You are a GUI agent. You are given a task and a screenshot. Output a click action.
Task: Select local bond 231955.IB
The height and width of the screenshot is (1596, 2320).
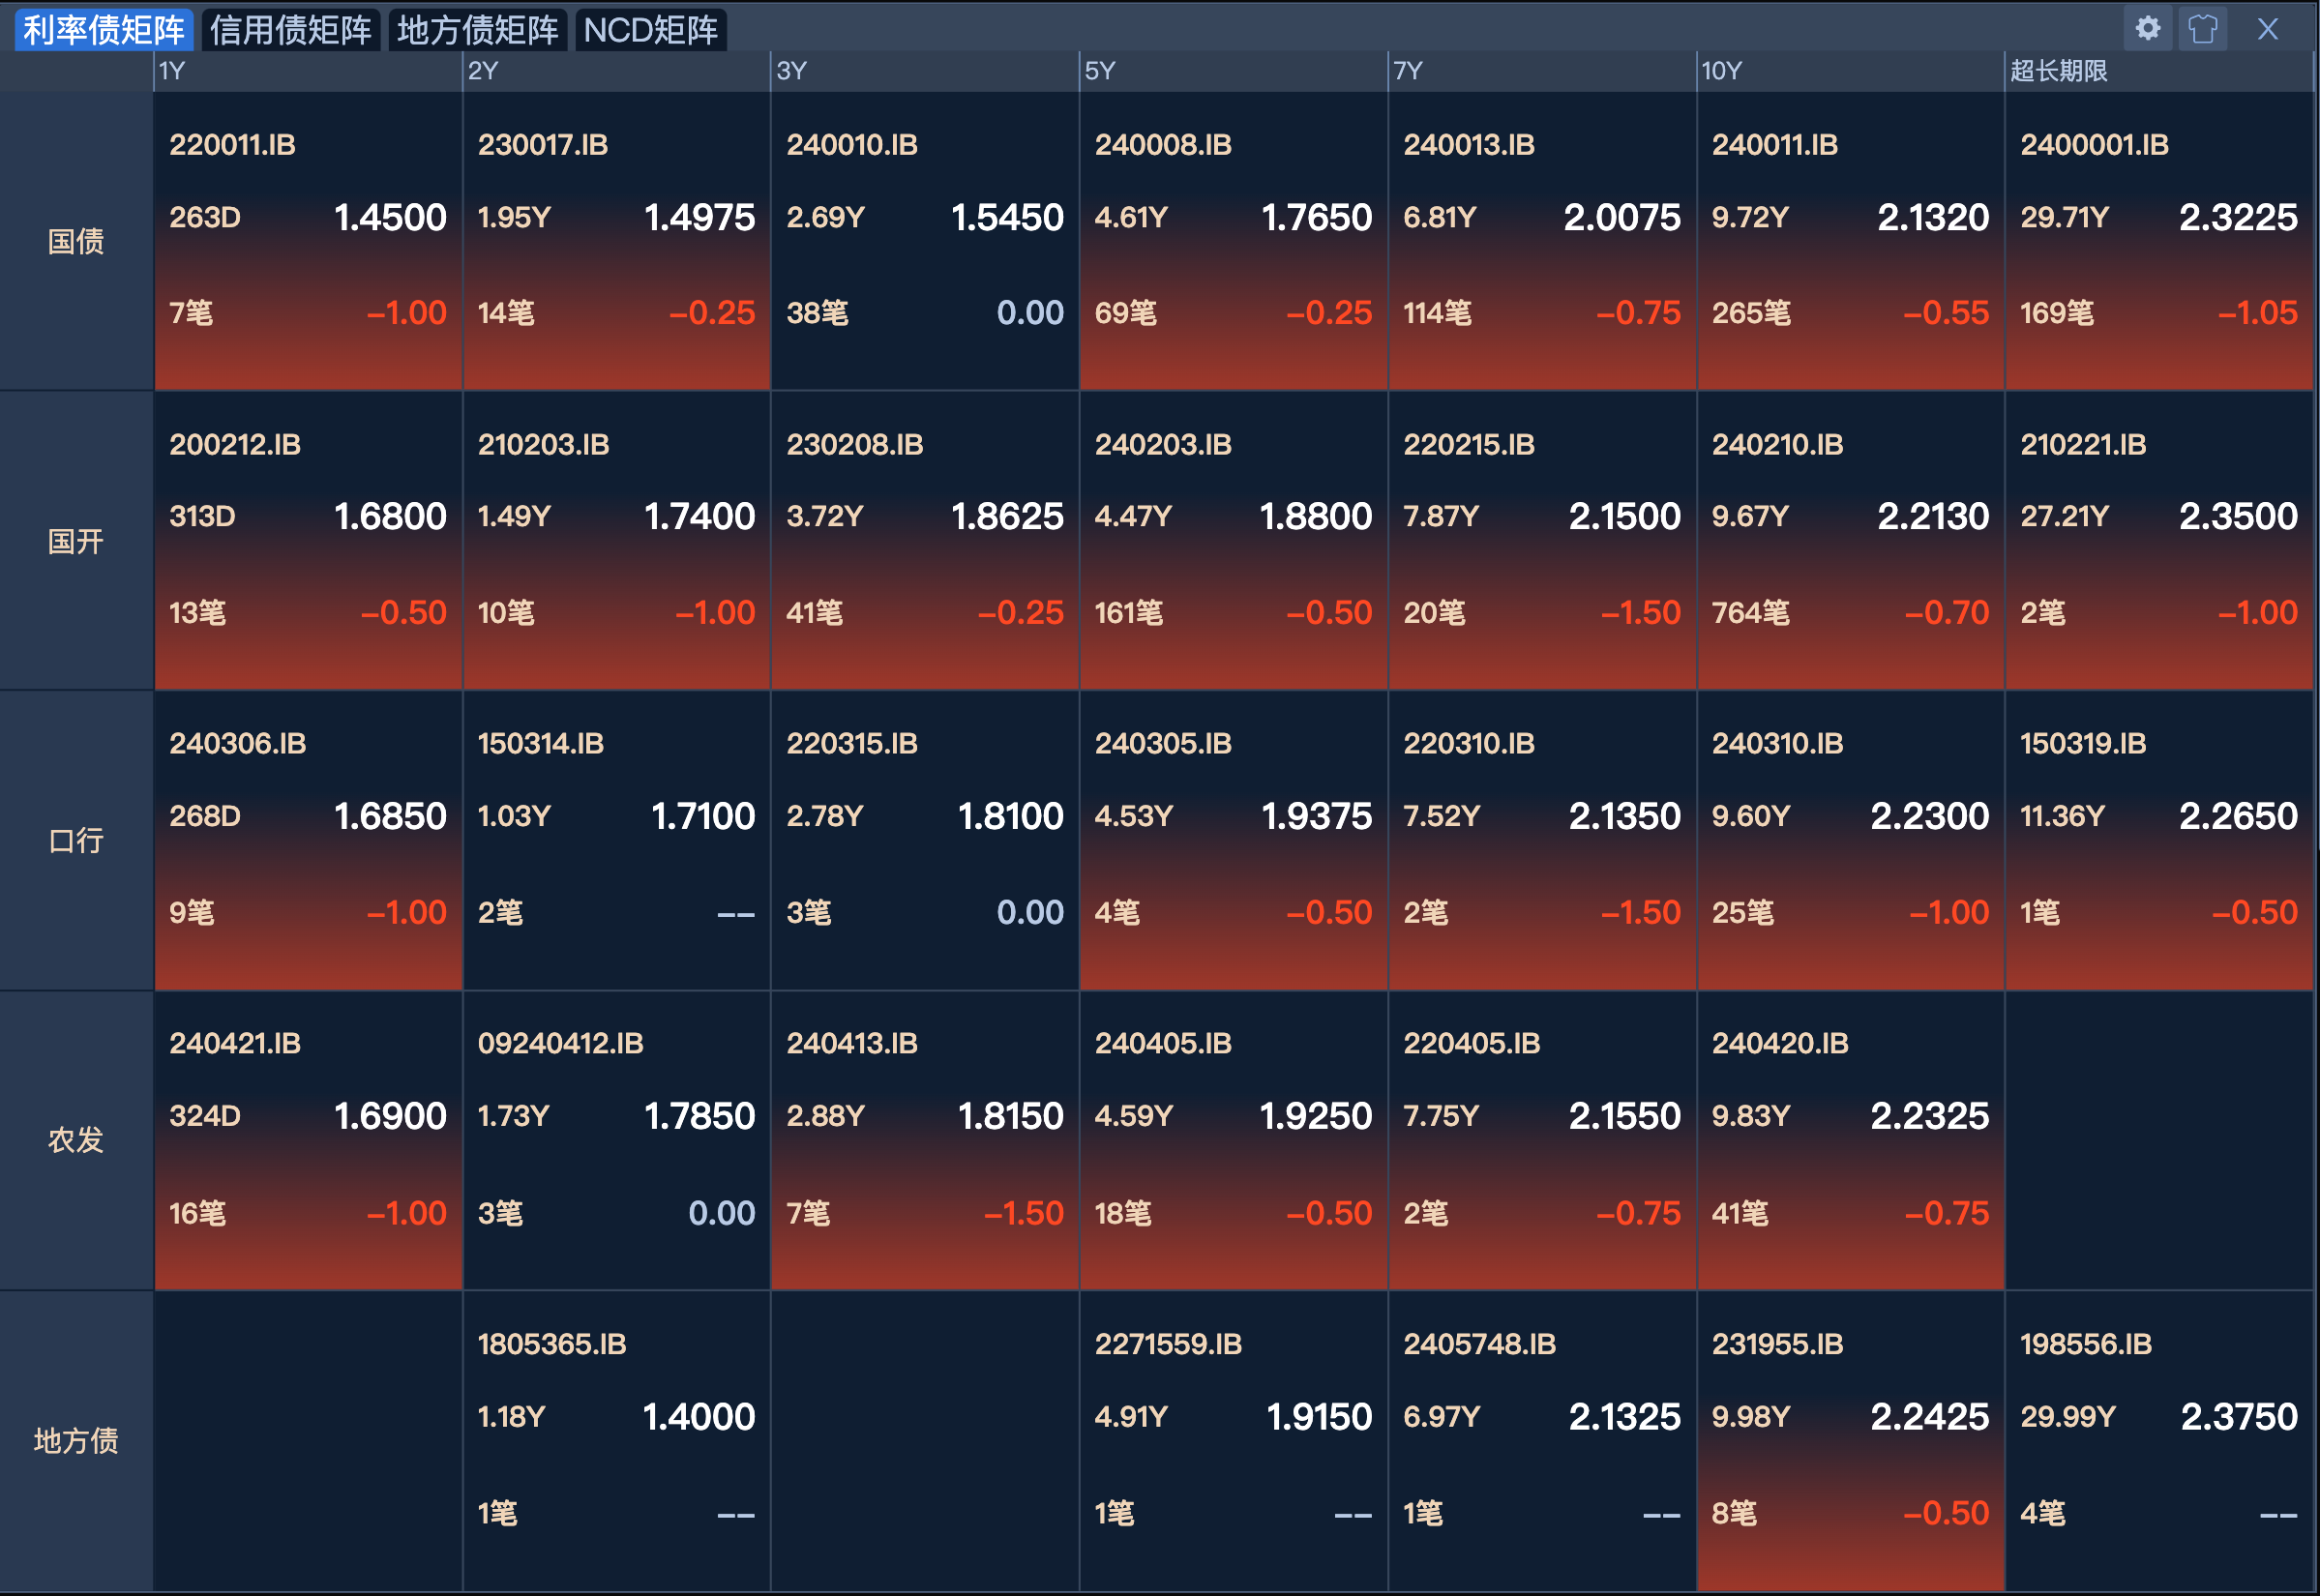[1776, 1343]
